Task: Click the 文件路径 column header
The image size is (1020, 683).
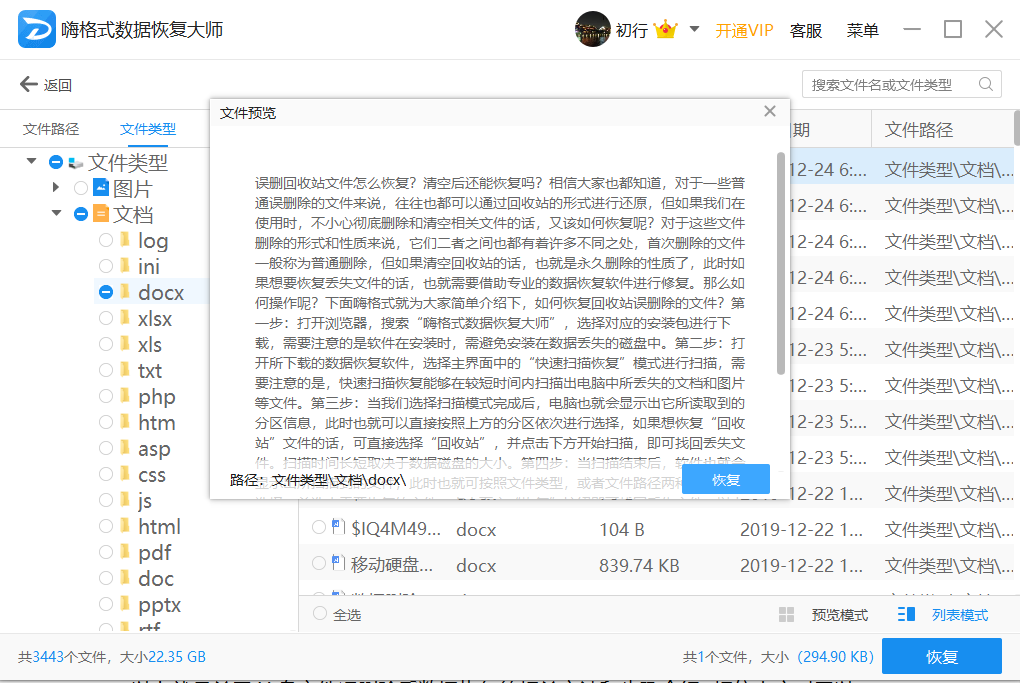Action: click(919, 129)
